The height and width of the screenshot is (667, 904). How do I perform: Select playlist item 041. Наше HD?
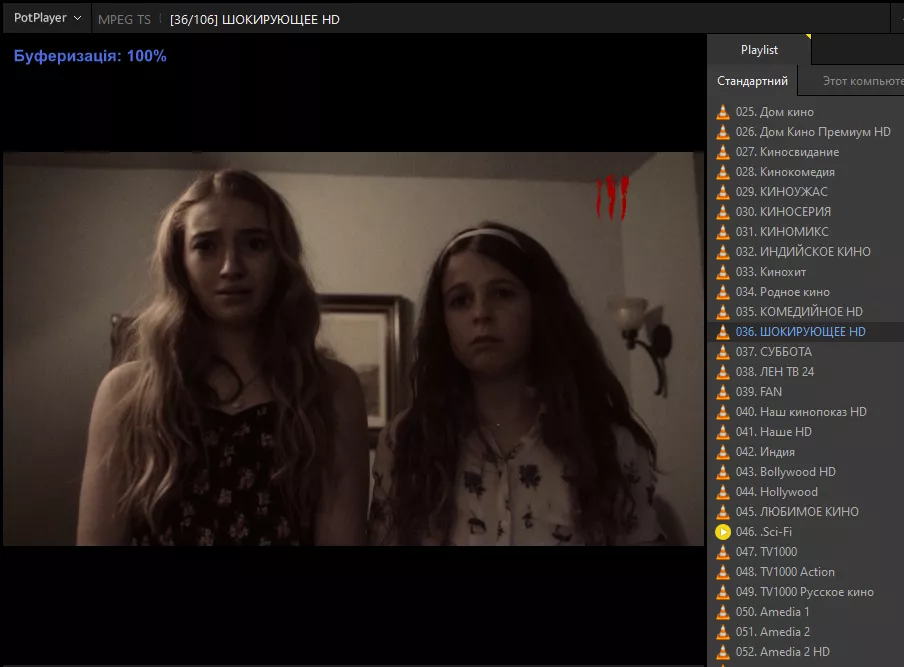[806, 432]
